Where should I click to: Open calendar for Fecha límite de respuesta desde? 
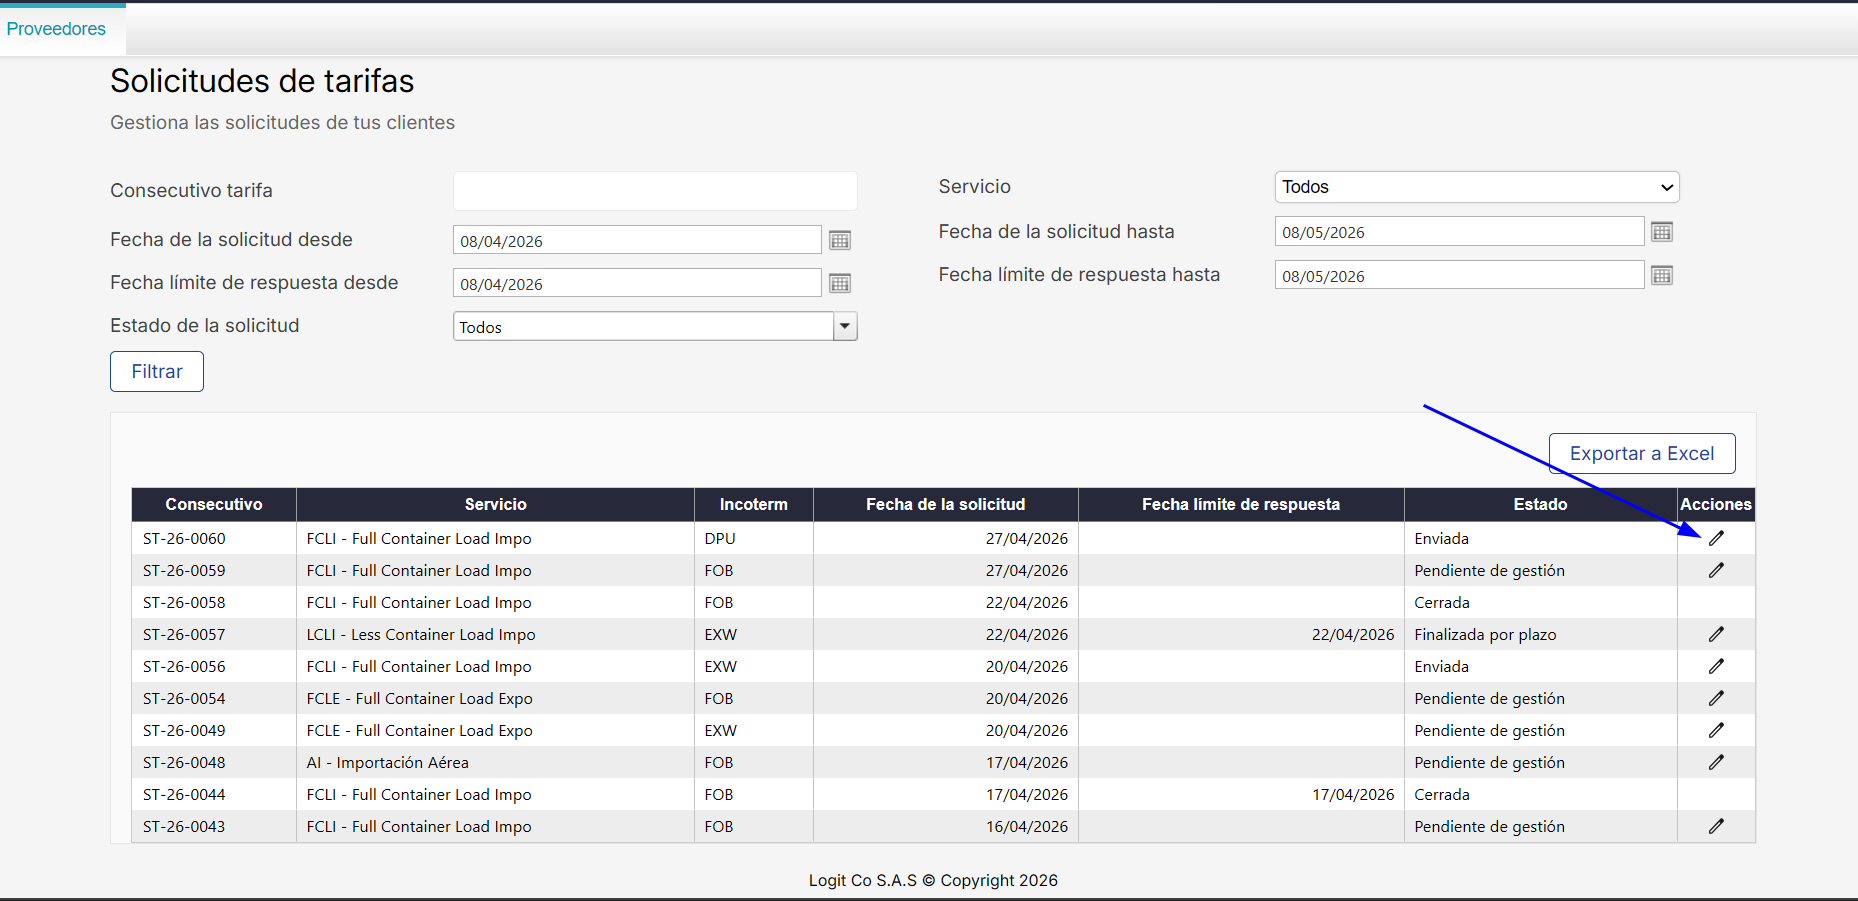point(840,283)
